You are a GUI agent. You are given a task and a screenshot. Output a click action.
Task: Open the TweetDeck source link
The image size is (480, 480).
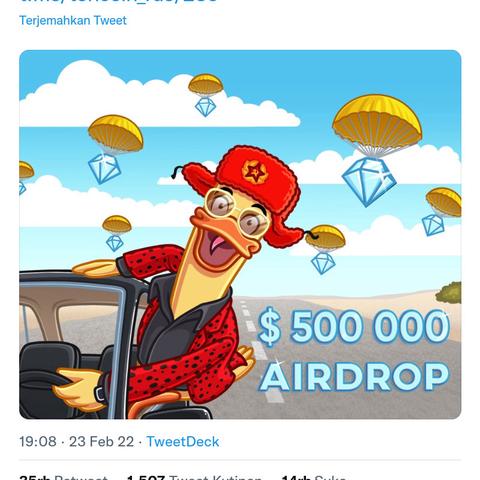click(x=183, y=441)
